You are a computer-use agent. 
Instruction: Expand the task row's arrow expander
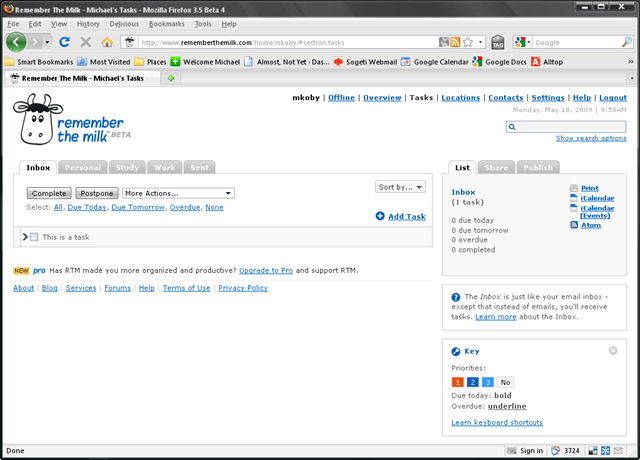pyautogui.click(x=25, y=237)
